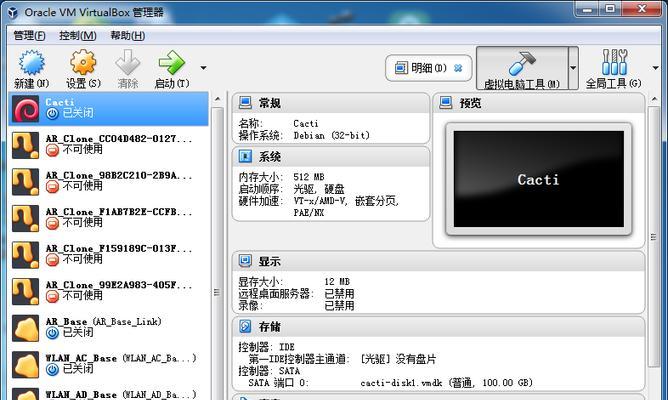This screenshot has width=668, height=400.
Task: Click inaccessible status icon under AR_Clone_CC04D482
Action: click(52, 150)
